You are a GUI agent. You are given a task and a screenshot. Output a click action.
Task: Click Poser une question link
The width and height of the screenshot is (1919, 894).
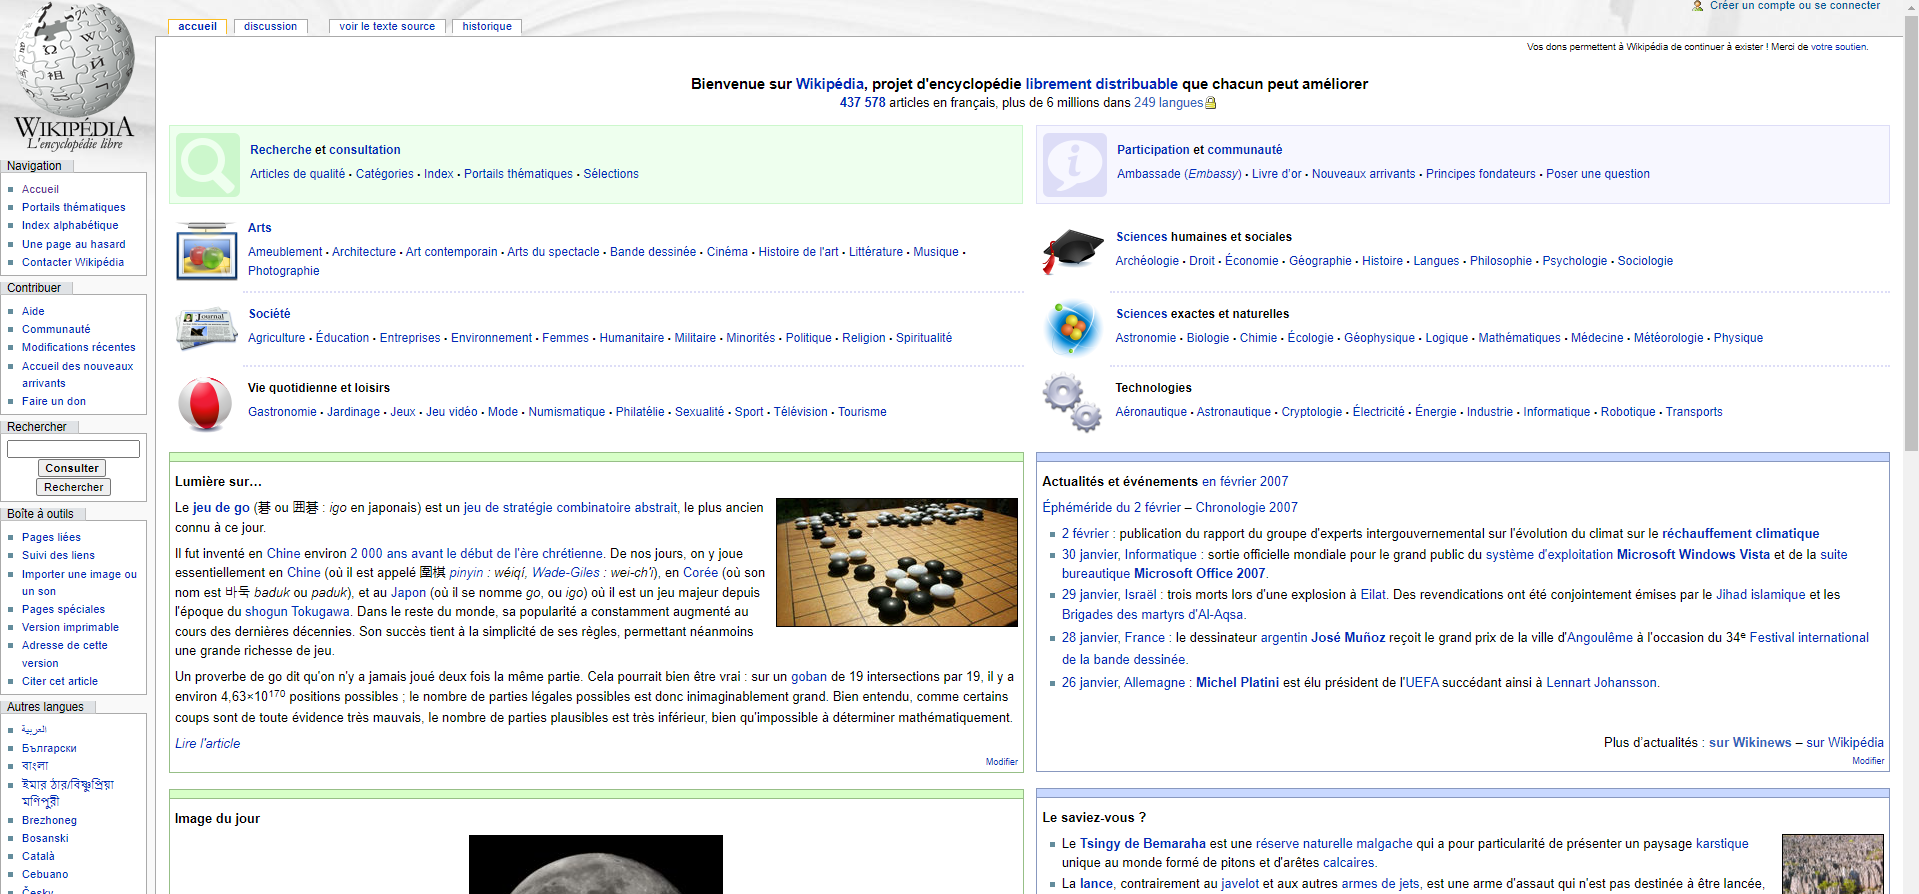click(x=1597, y=174)
